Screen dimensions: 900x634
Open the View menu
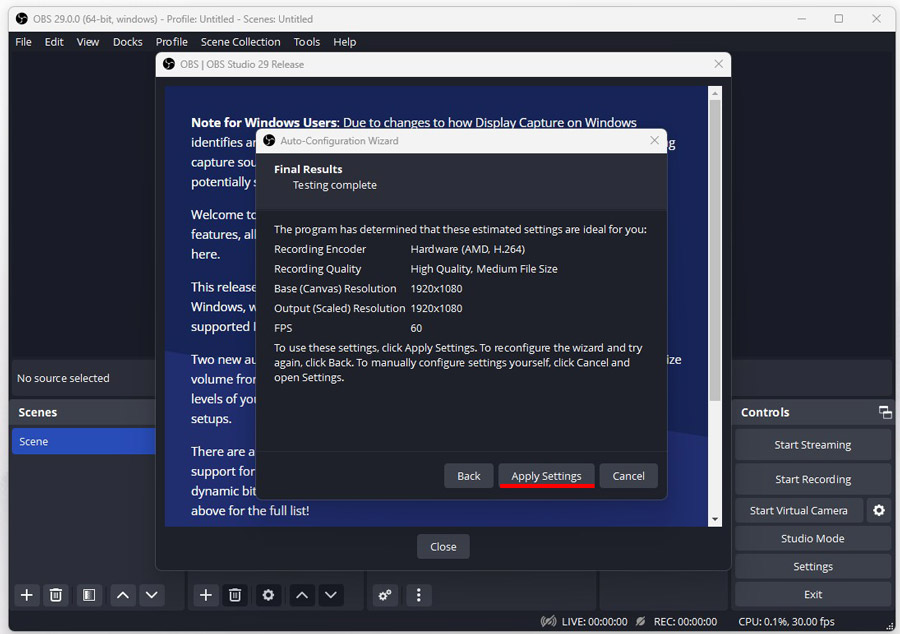tap(88, 42)
